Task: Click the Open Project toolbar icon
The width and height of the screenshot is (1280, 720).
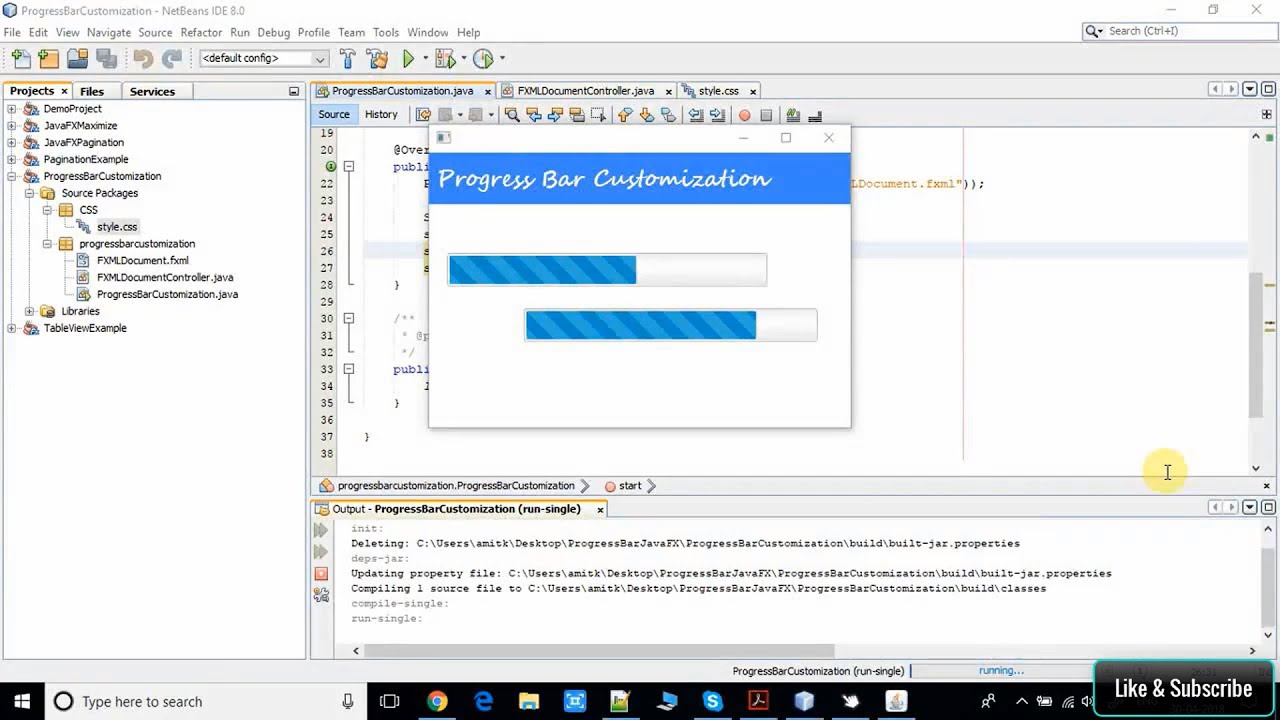Action: pyautogui.click(x=77, y=59)
